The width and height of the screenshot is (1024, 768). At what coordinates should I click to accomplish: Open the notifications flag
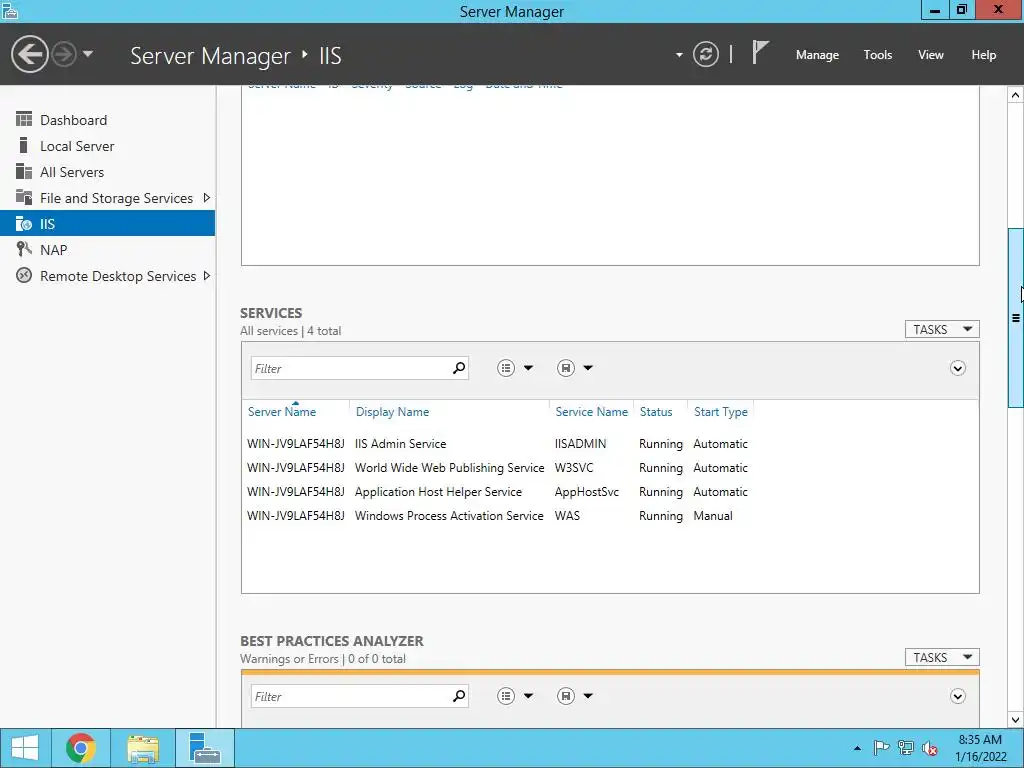[x=760, y=53]
